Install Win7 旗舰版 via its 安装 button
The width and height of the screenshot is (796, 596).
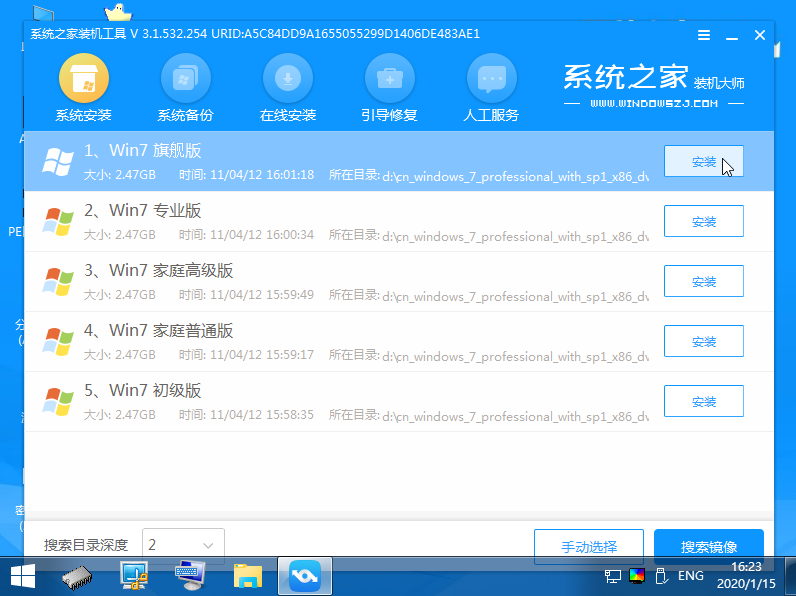pyautogui.click(x=703, y=161)
